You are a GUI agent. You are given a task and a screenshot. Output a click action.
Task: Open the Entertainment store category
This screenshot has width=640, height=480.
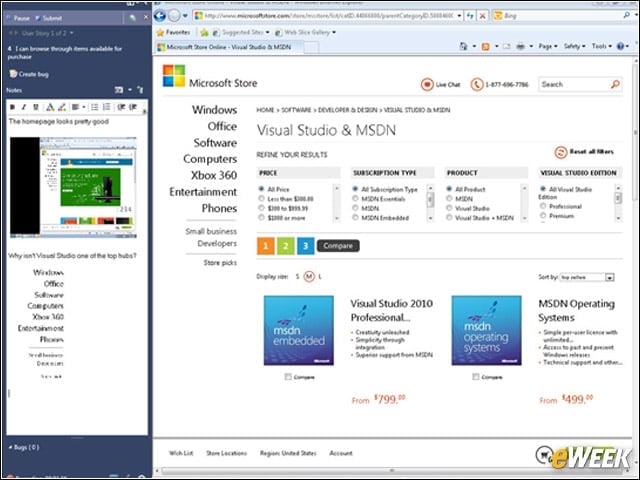click(x=203, y=192)
